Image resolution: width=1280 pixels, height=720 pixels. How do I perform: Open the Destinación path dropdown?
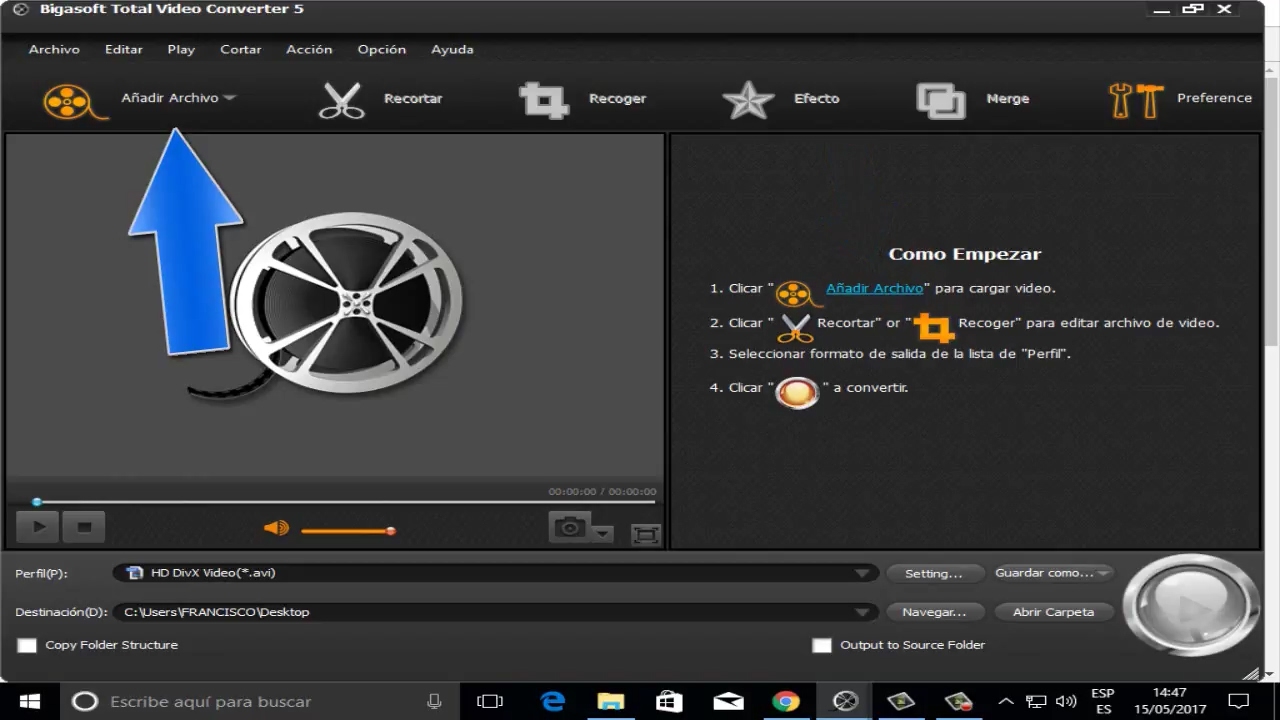(x=861, y=612)
